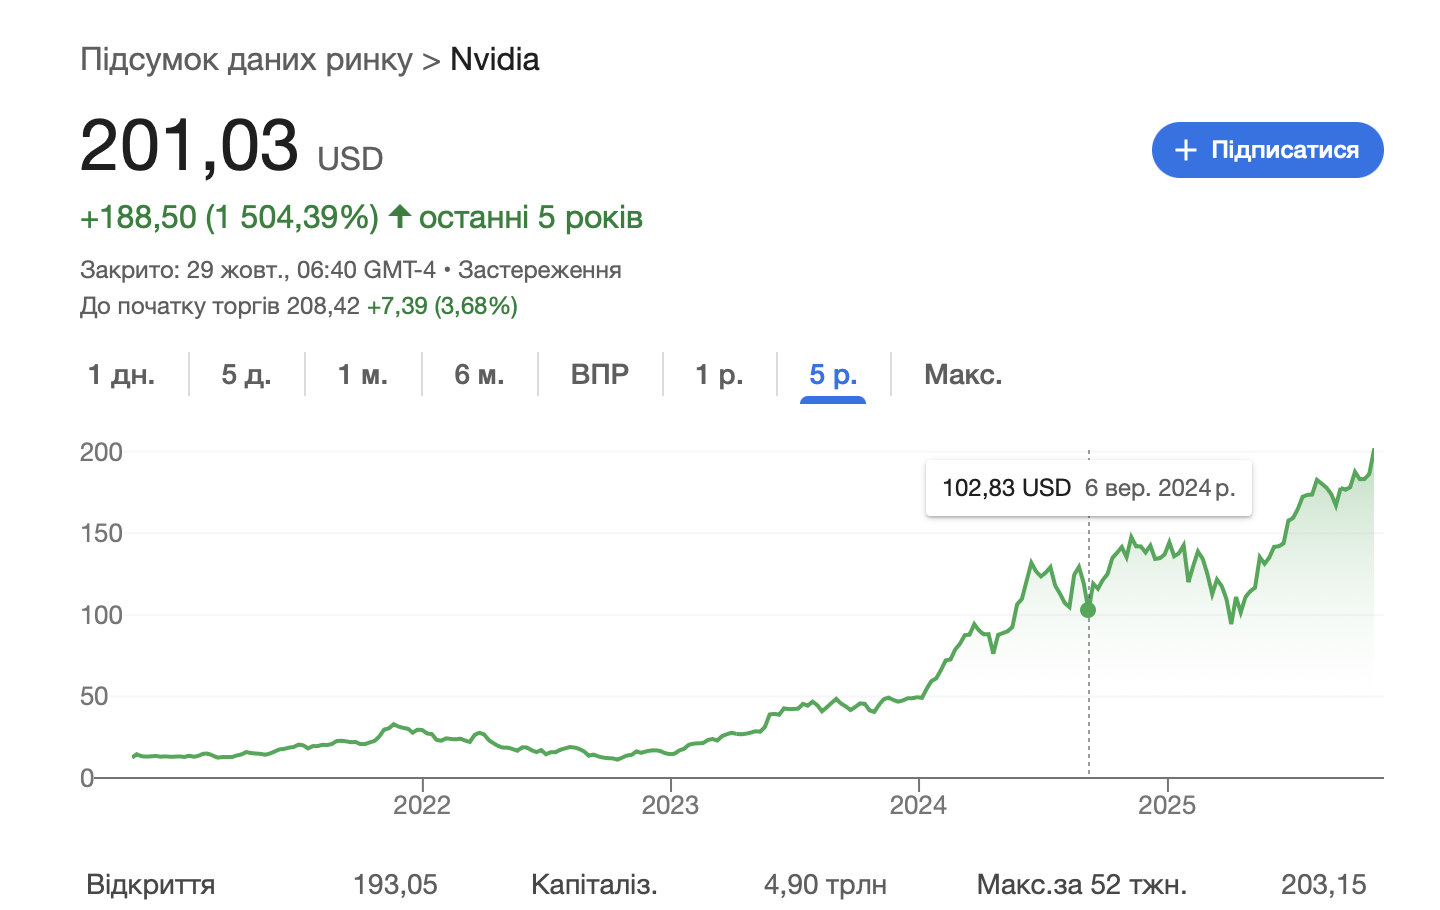Select the 5 д. time range
1440x910 pixels.
tap(246, 375)
